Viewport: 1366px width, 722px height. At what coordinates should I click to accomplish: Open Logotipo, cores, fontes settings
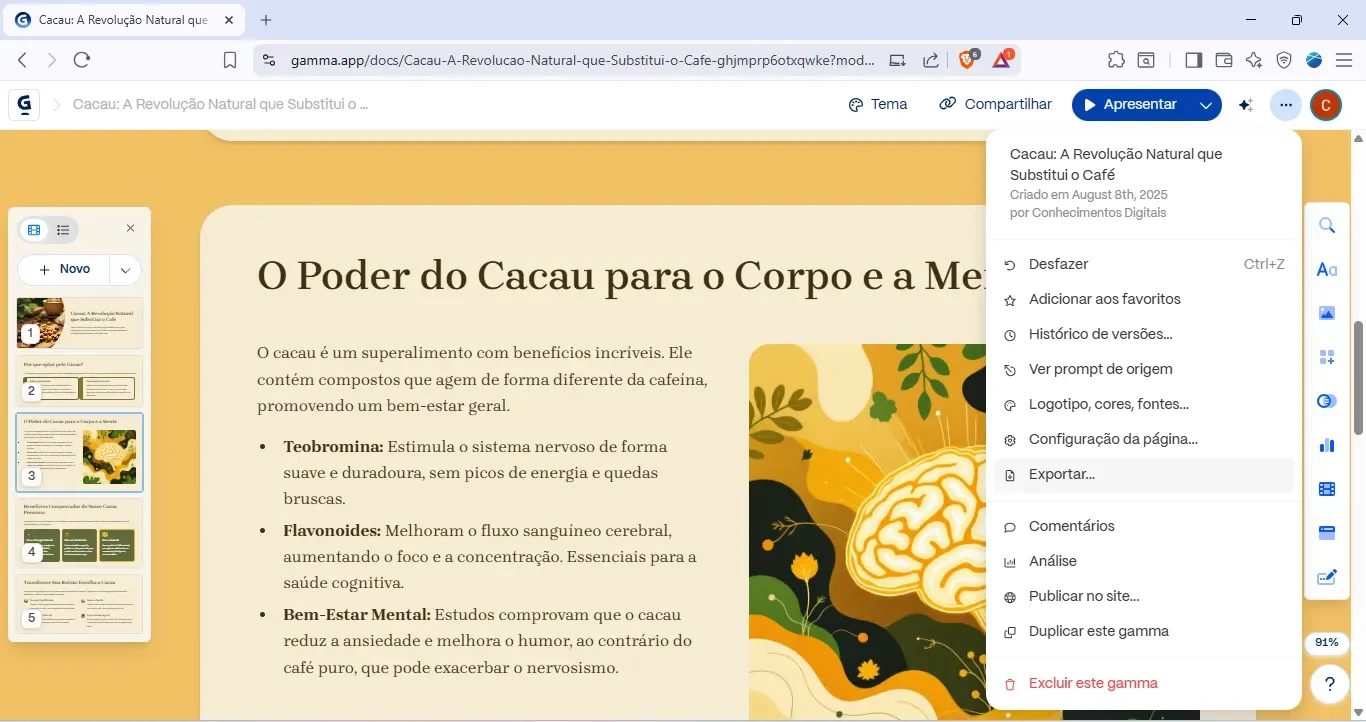click(1143, 404)
